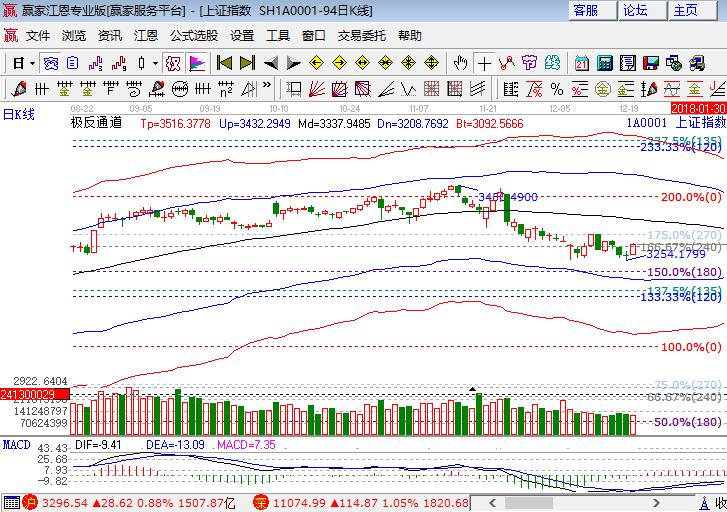Image resolution: width=727 pixels, height=512 pixels.
Task: Expand the candlestick chart style dropdown arrow
Action: [x=155, y=63]
